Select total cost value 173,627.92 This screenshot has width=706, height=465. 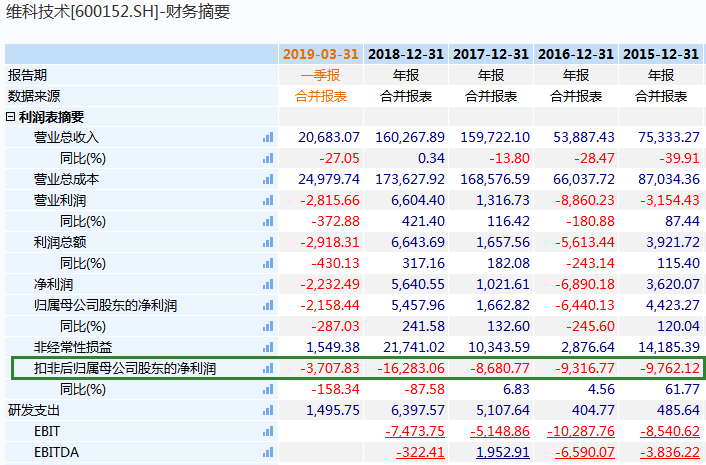tap(410, 179)
